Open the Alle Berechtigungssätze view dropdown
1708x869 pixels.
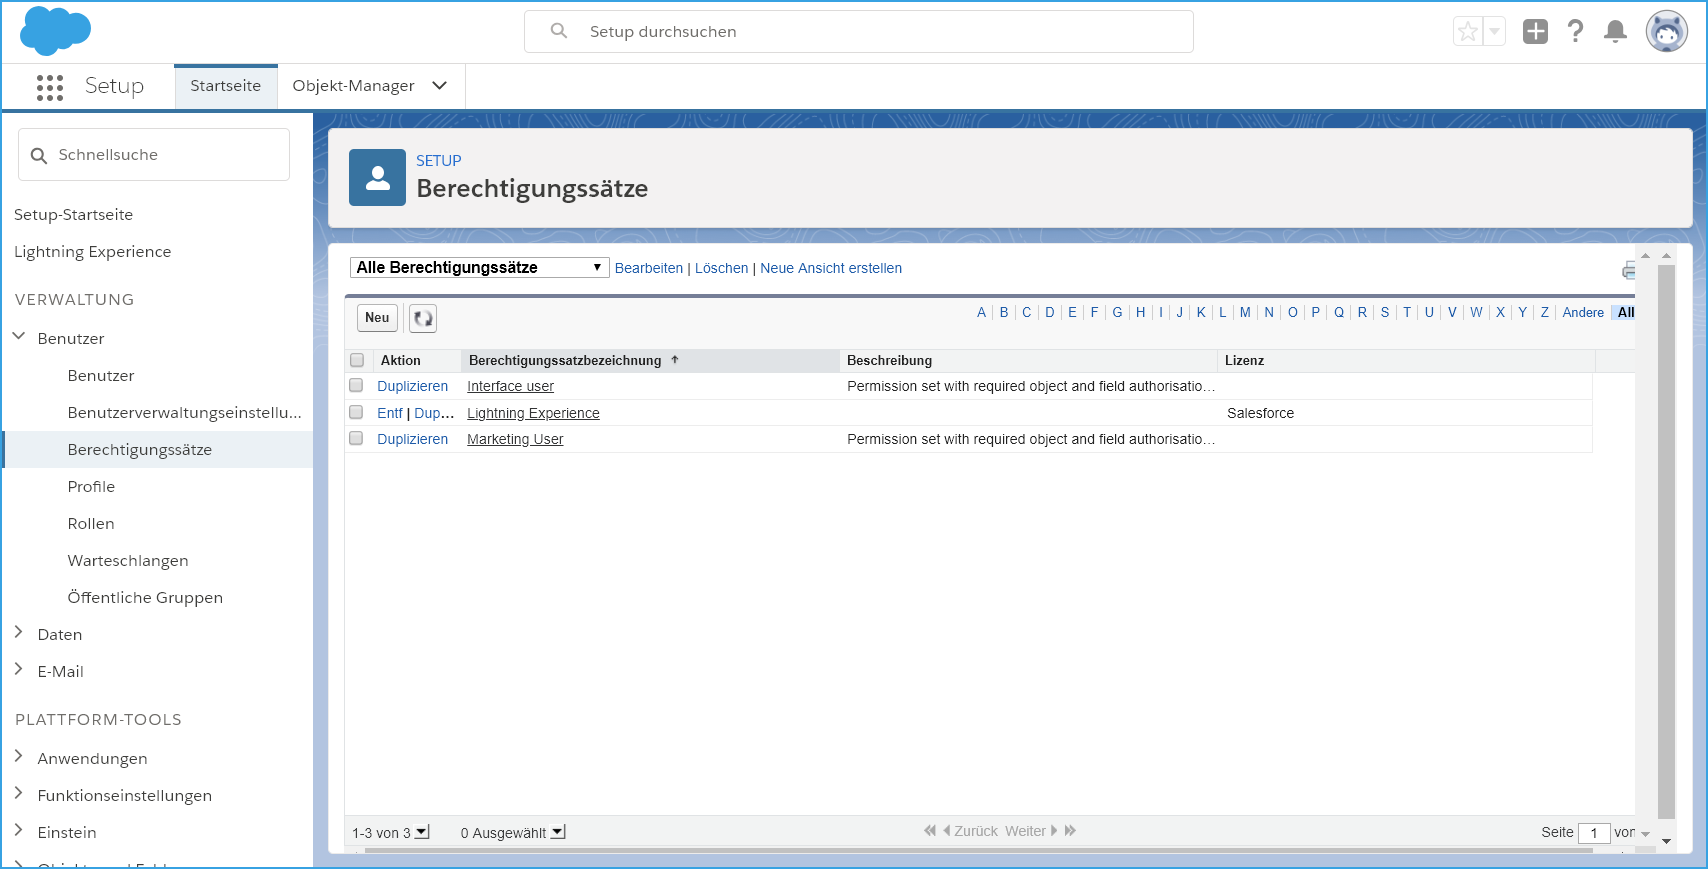479,268
